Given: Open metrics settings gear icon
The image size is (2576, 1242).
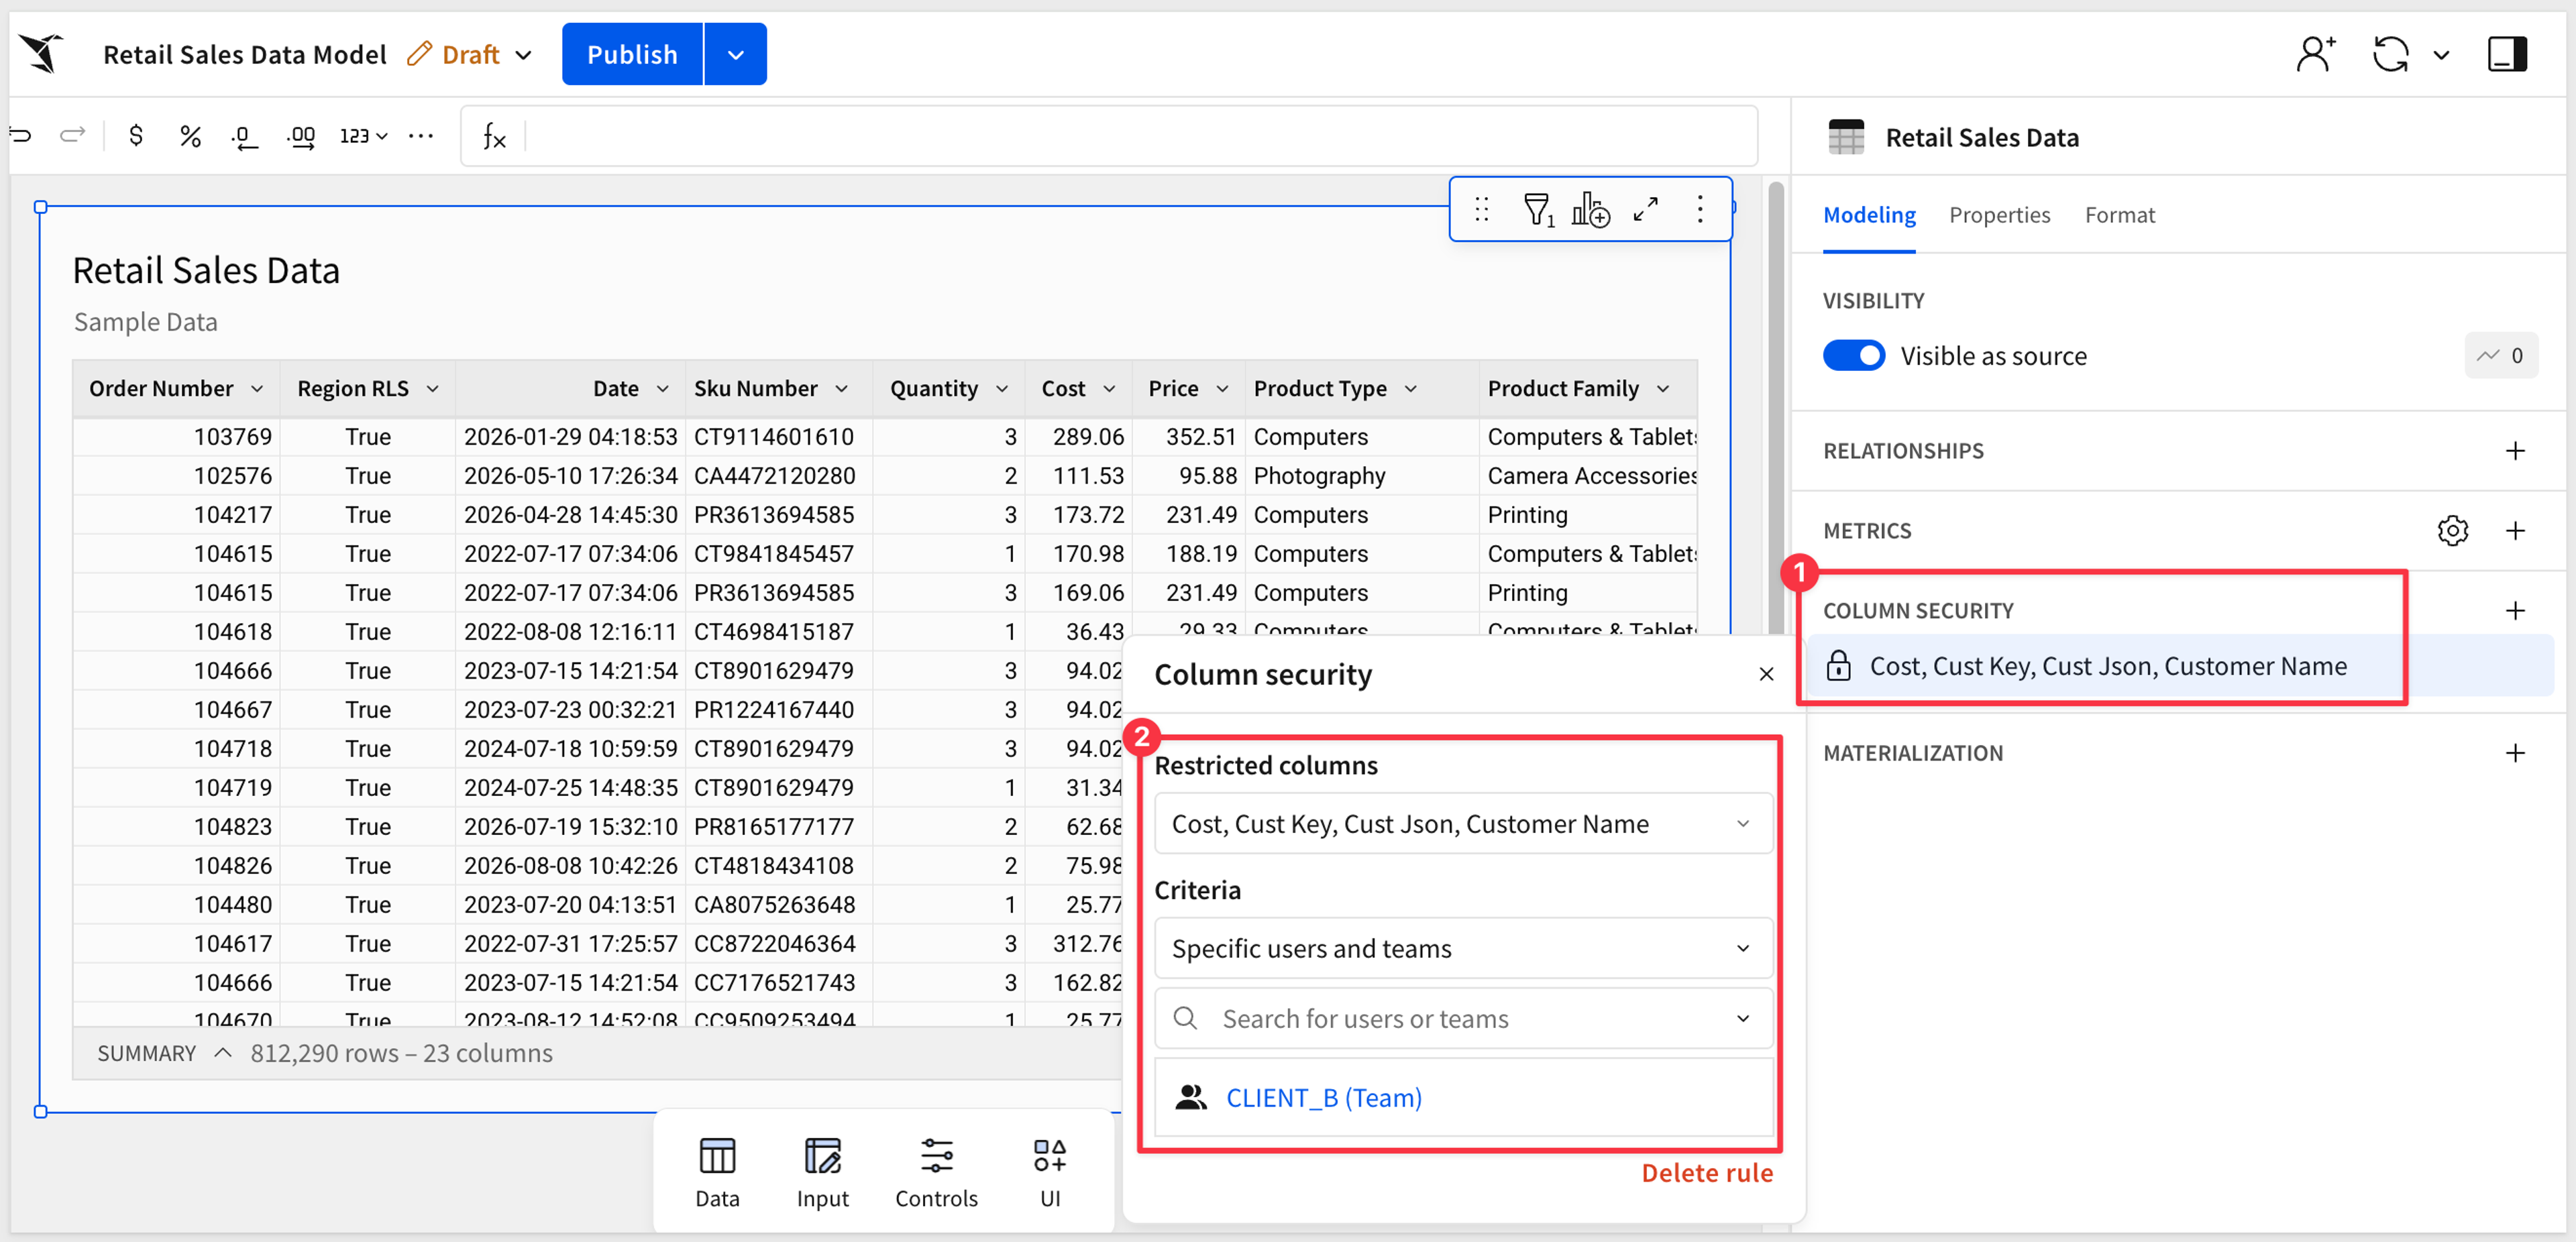Looking at the screenshot, I should [x=2453, y=531].
